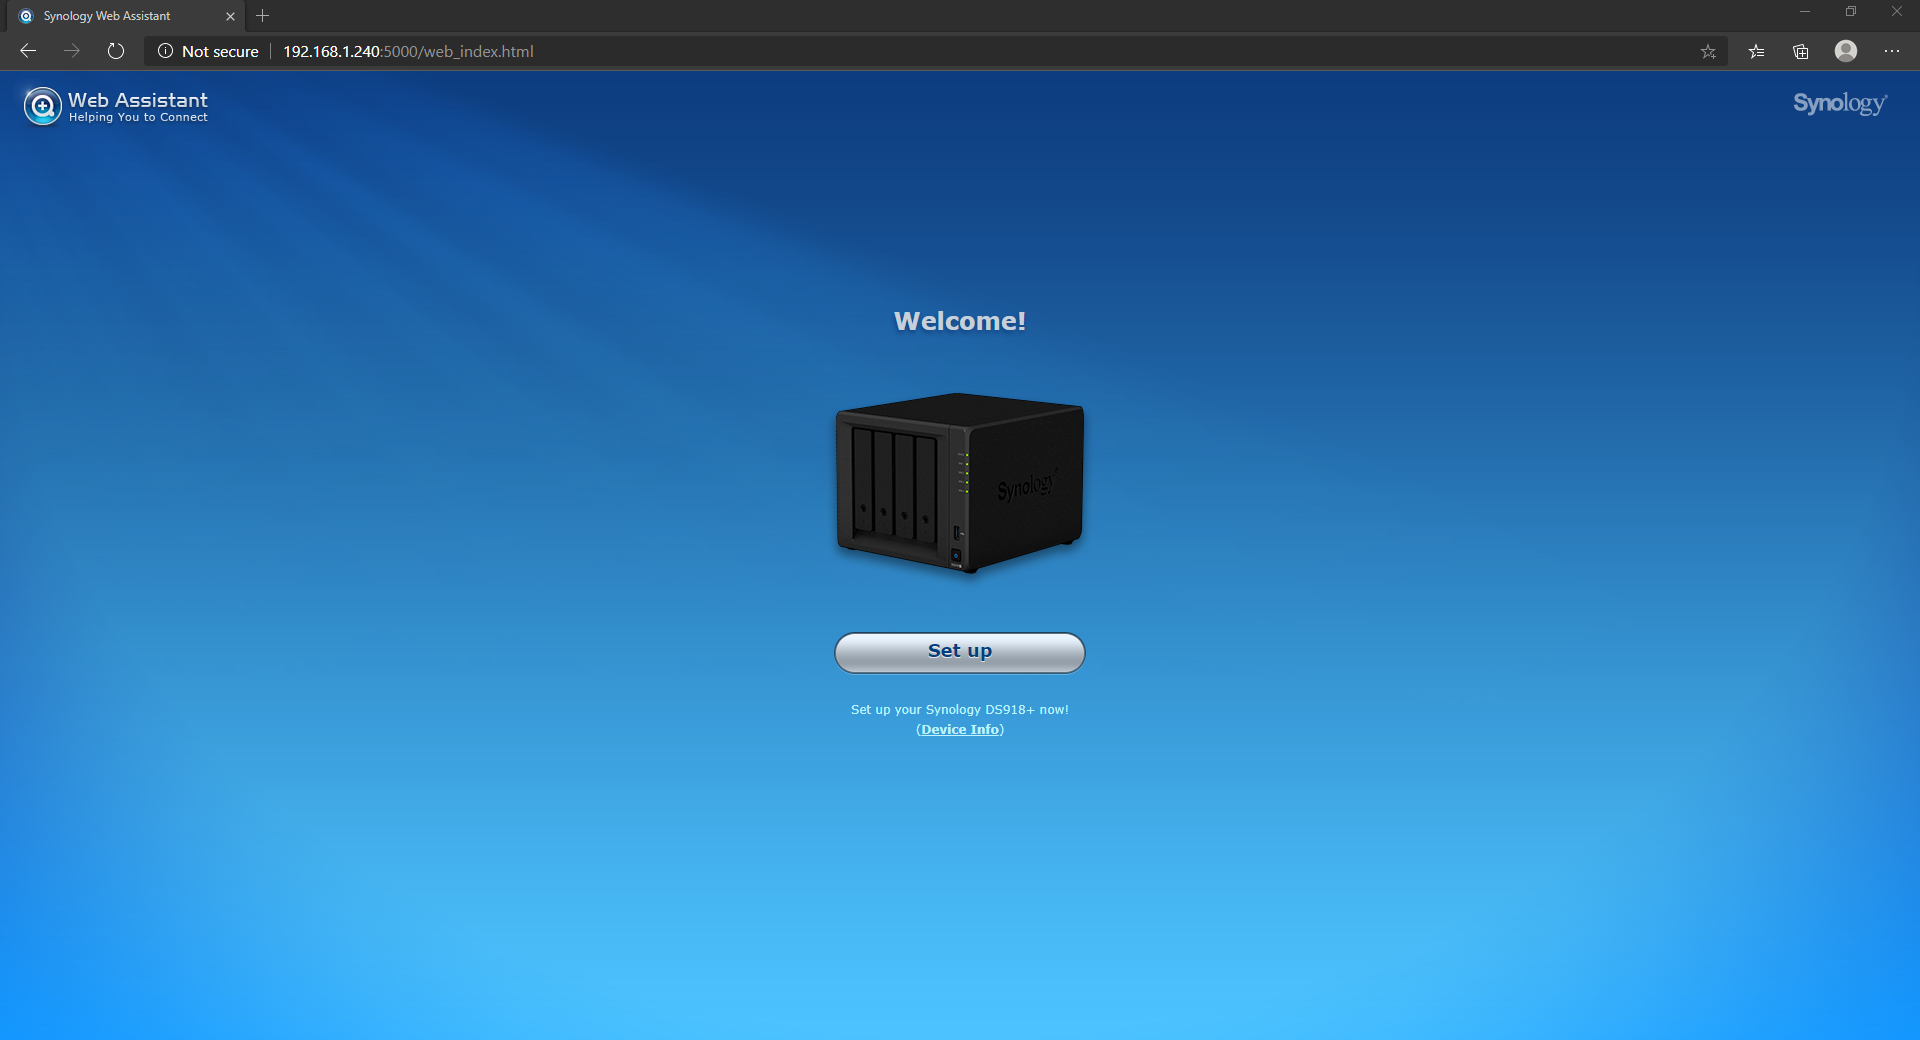Click the Welcome! heading text
This screenshot has height=1040, width=1920.
[960, 321]
